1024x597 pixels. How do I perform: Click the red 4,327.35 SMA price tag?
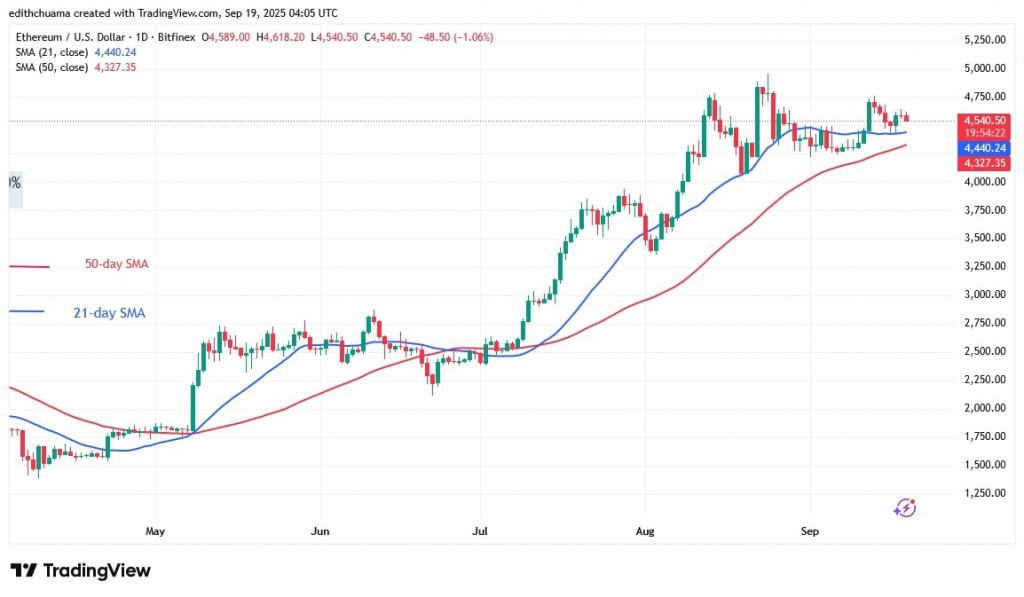coord(985,161)
